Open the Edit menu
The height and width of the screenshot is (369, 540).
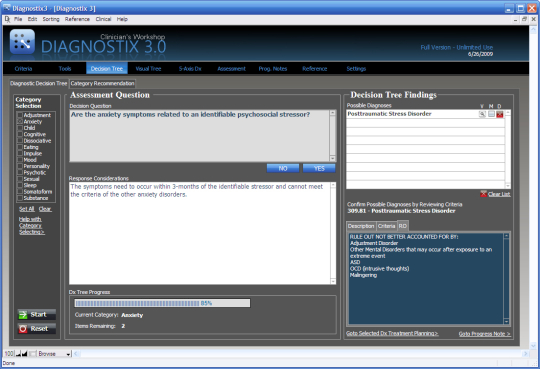(x=32, y=19)
